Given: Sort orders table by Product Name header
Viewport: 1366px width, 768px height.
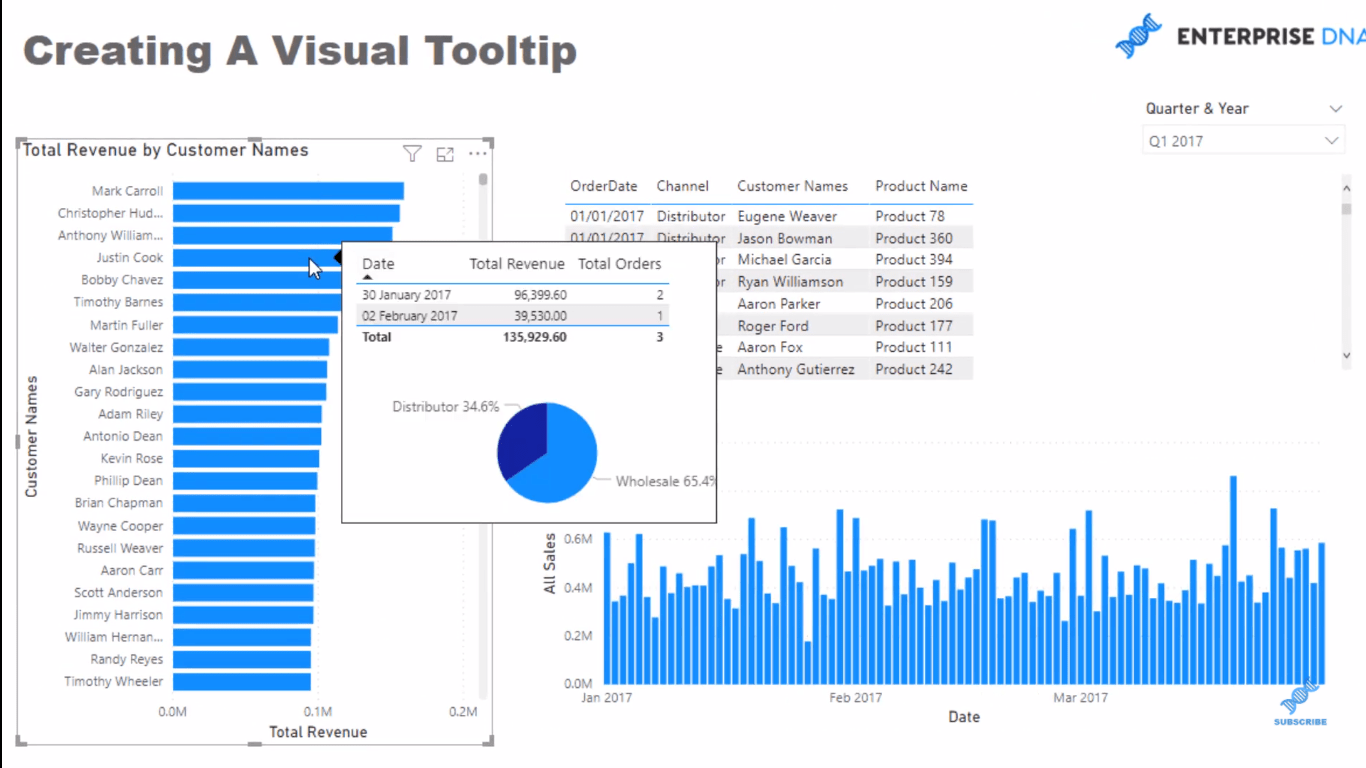Looking at the screenshot, I should coord(921,186).
